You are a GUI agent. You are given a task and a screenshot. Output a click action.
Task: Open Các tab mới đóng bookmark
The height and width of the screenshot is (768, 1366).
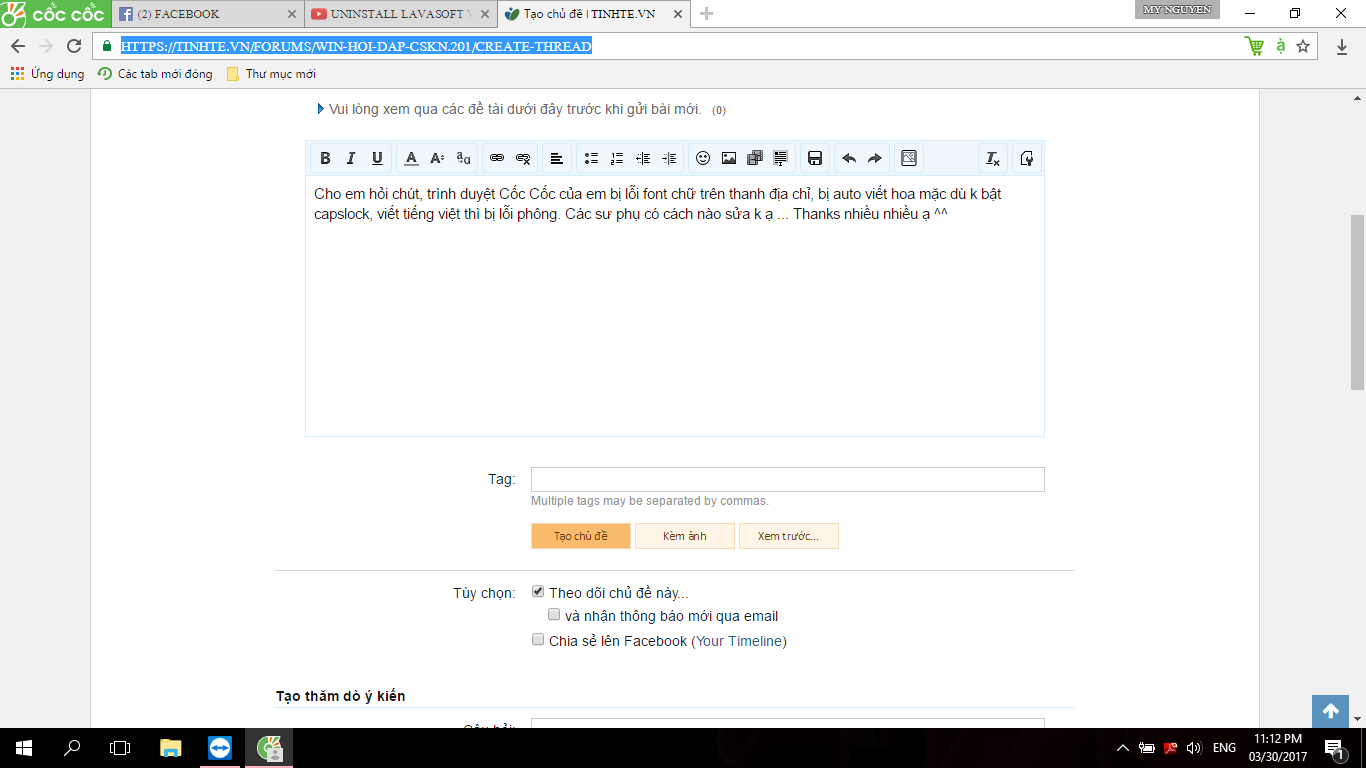(155, 74)
